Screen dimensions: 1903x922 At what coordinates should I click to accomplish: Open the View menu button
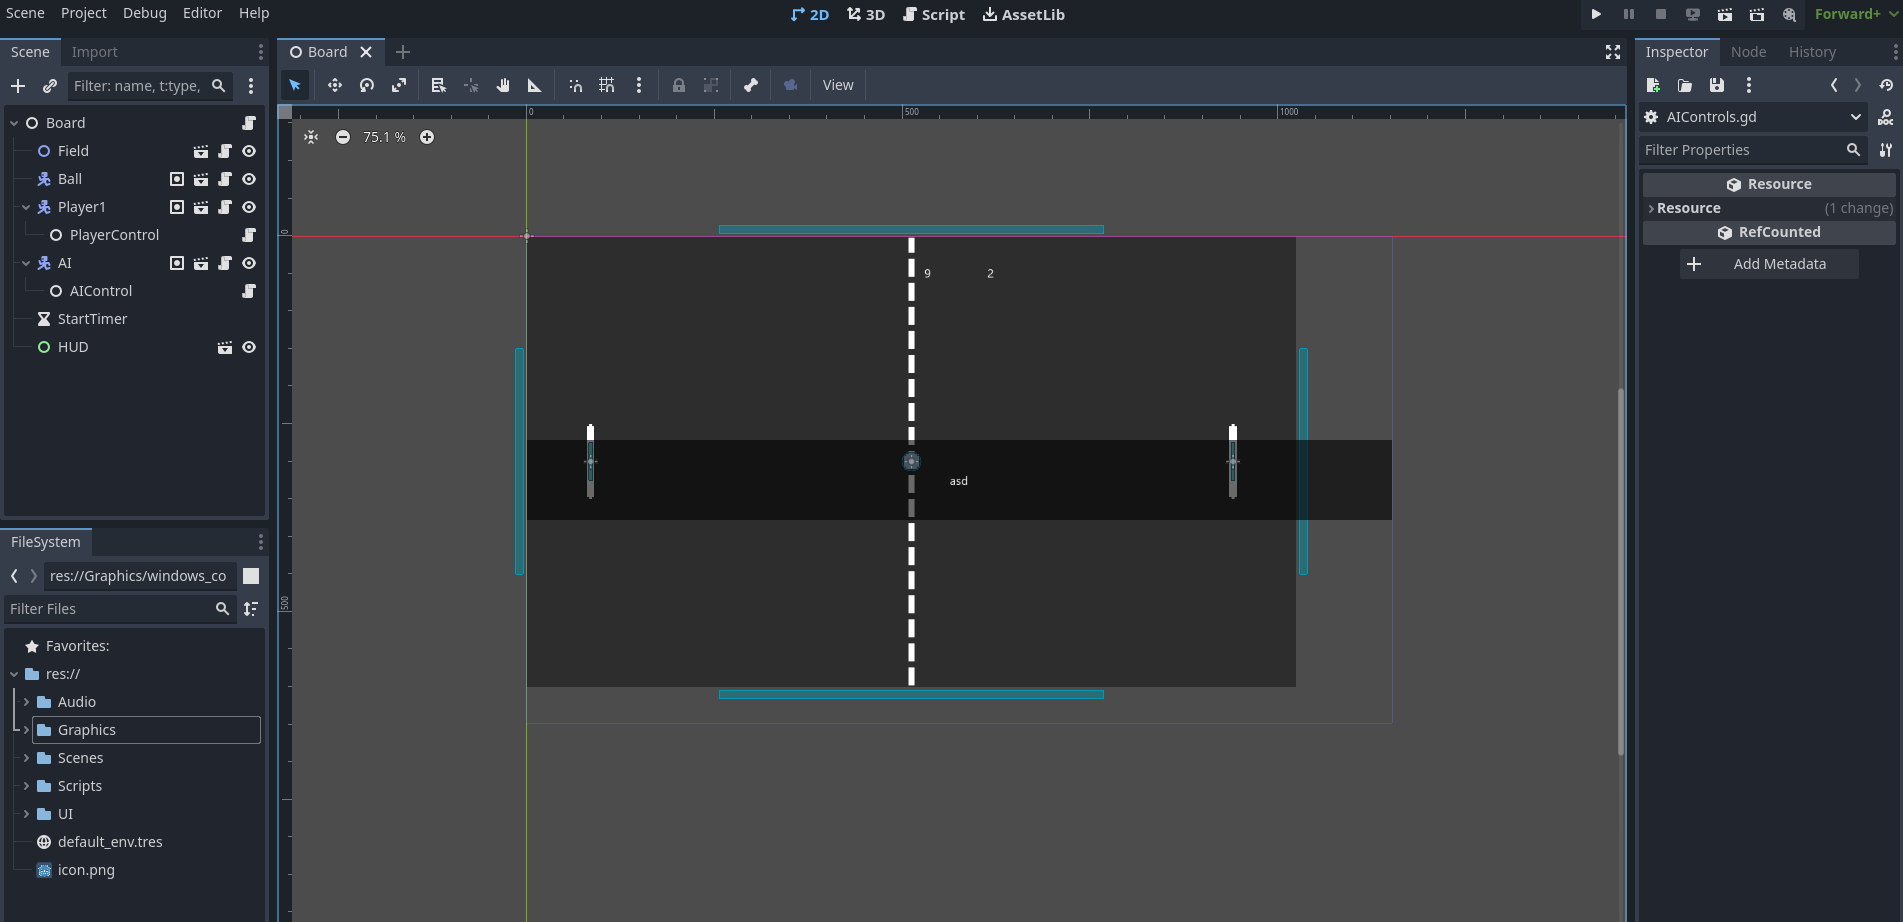point(838,85)
